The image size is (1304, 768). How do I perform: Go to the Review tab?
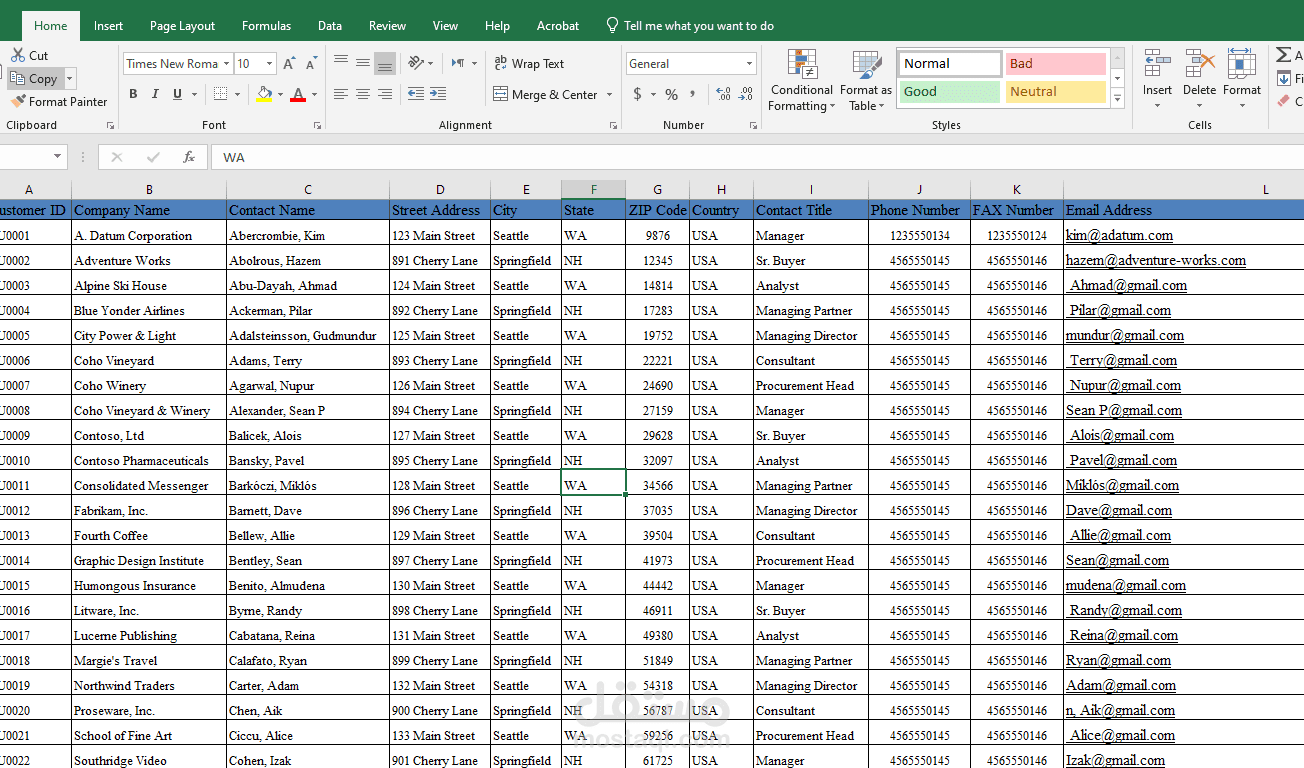click(x=388, y=26)
